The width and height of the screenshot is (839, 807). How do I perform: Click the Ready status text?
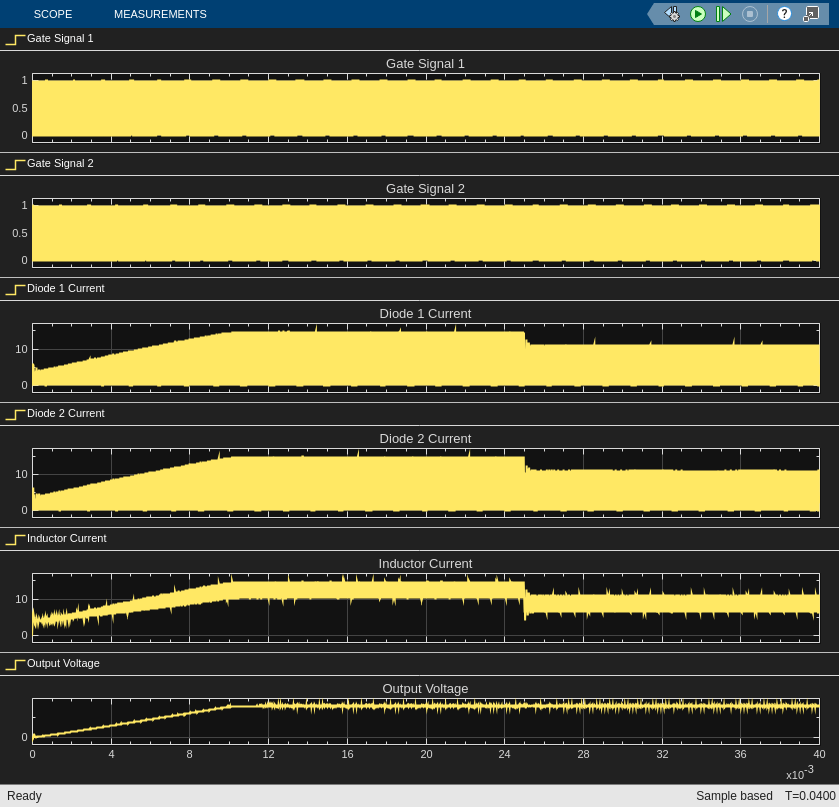pos(24,796)
